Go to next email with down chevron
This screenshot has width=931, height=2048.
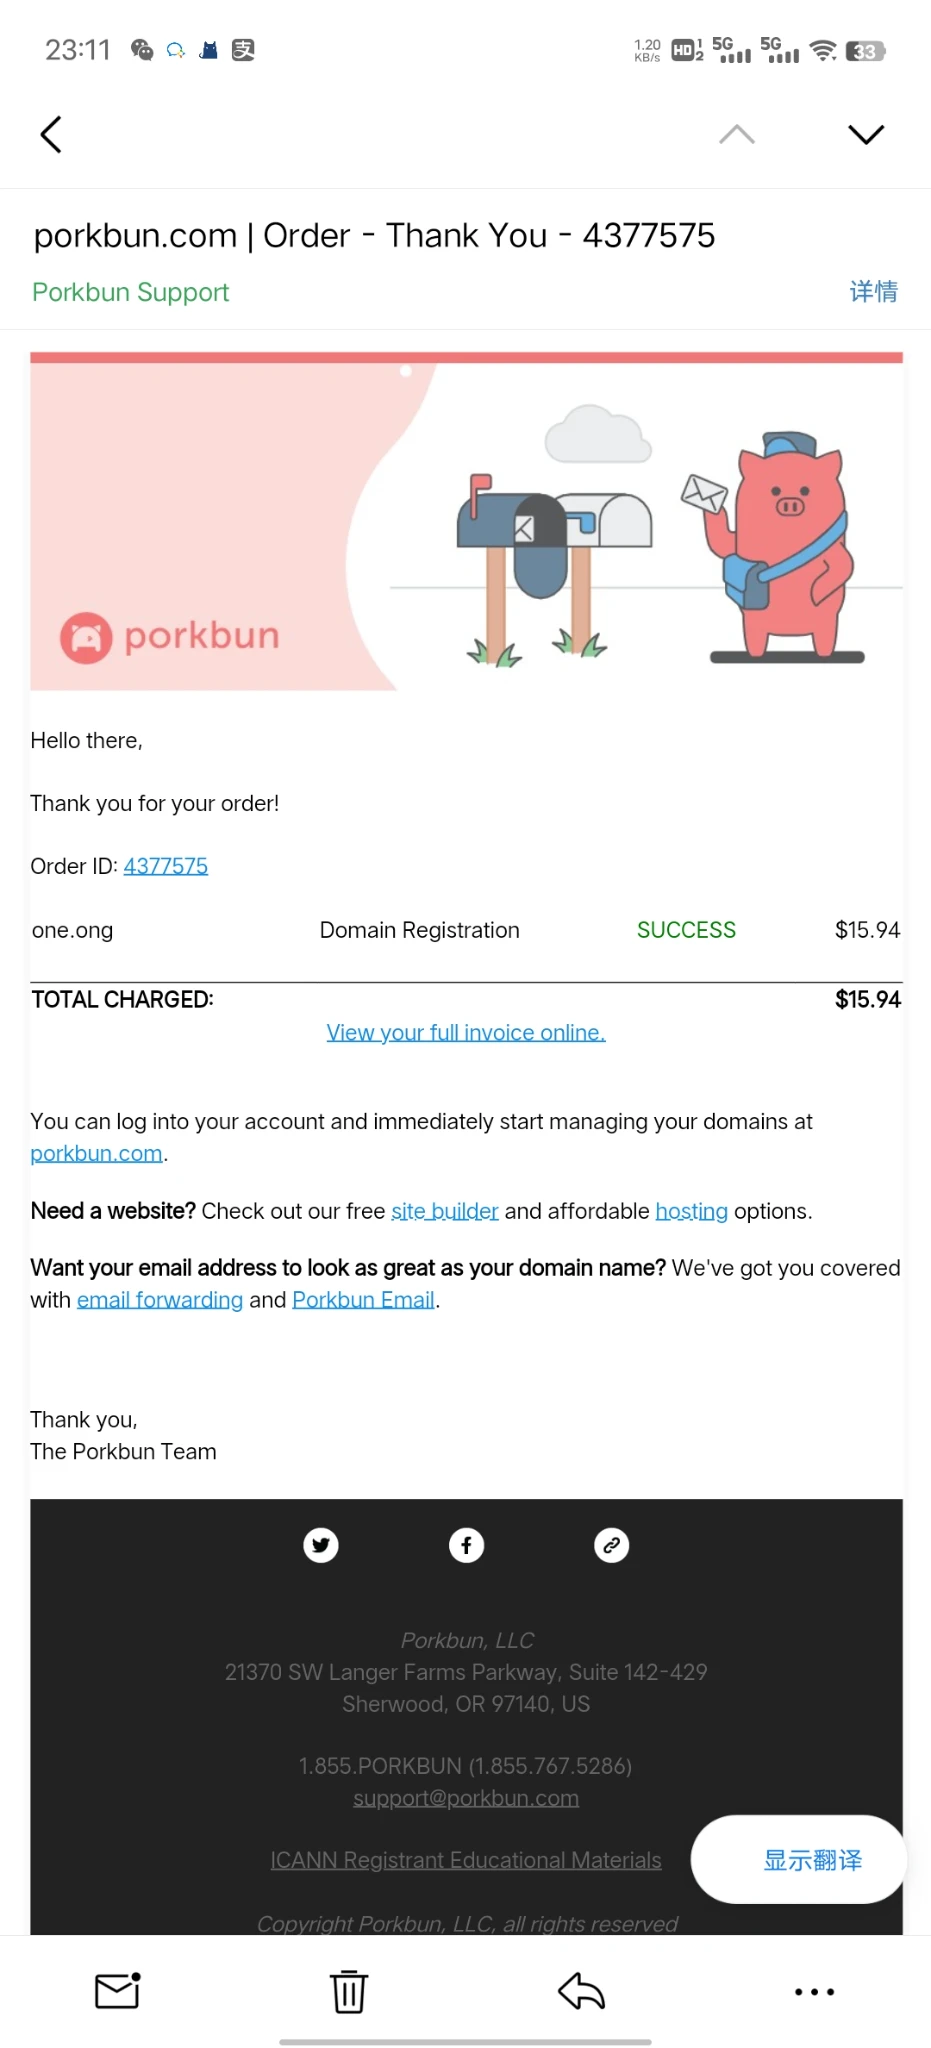tap(866, 135)
